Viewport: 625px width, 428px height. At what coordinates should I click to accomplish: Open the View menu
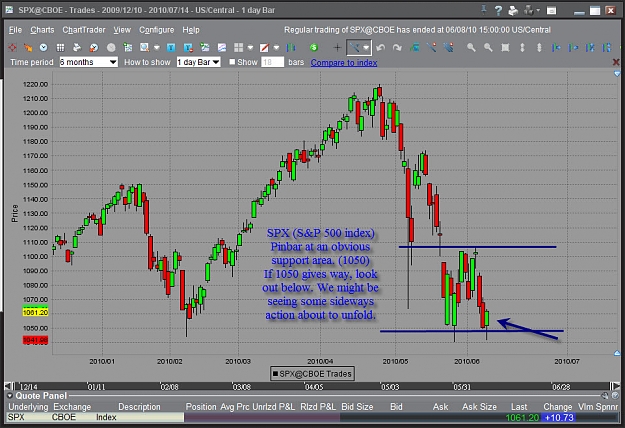122,30
